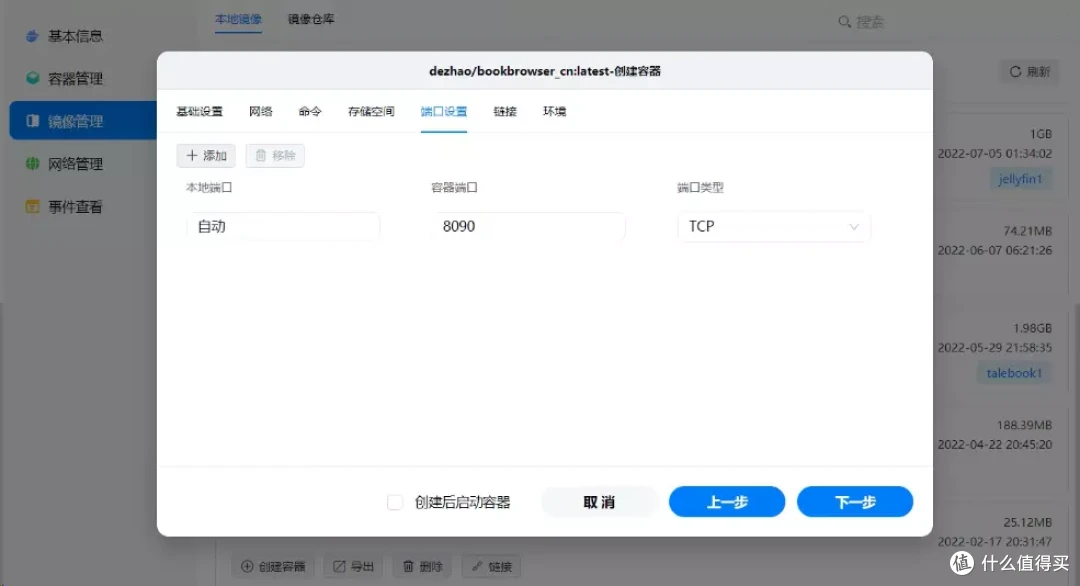Open the 端口类型 TCP dropdown

pos(774,227)
